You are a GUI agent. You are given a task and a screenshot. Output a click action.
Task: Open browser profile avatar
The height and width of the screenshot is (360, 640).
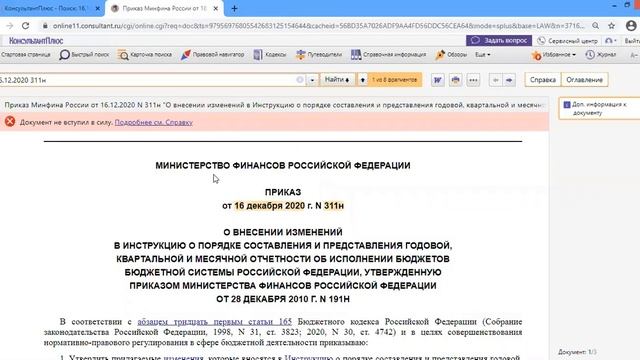click(x=631, y=26)
